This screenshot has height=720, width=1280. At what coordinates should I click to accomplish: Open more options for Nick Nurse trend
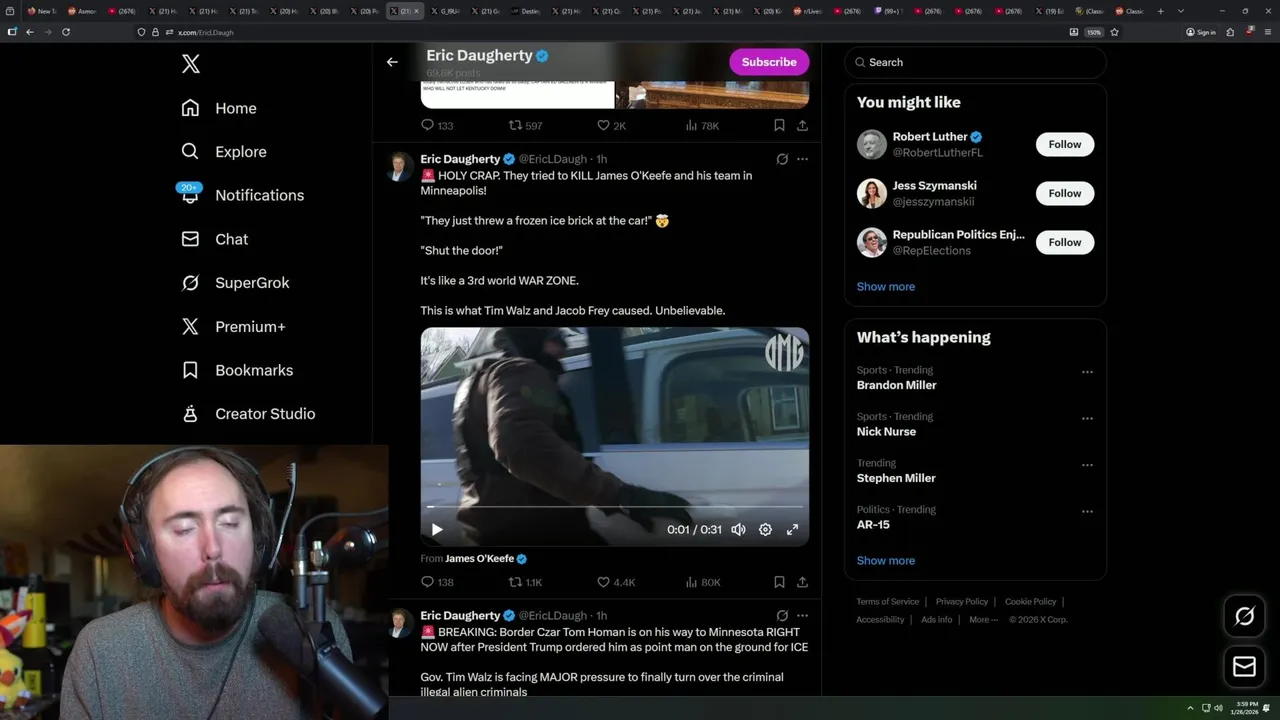(x=1087, y=418)
